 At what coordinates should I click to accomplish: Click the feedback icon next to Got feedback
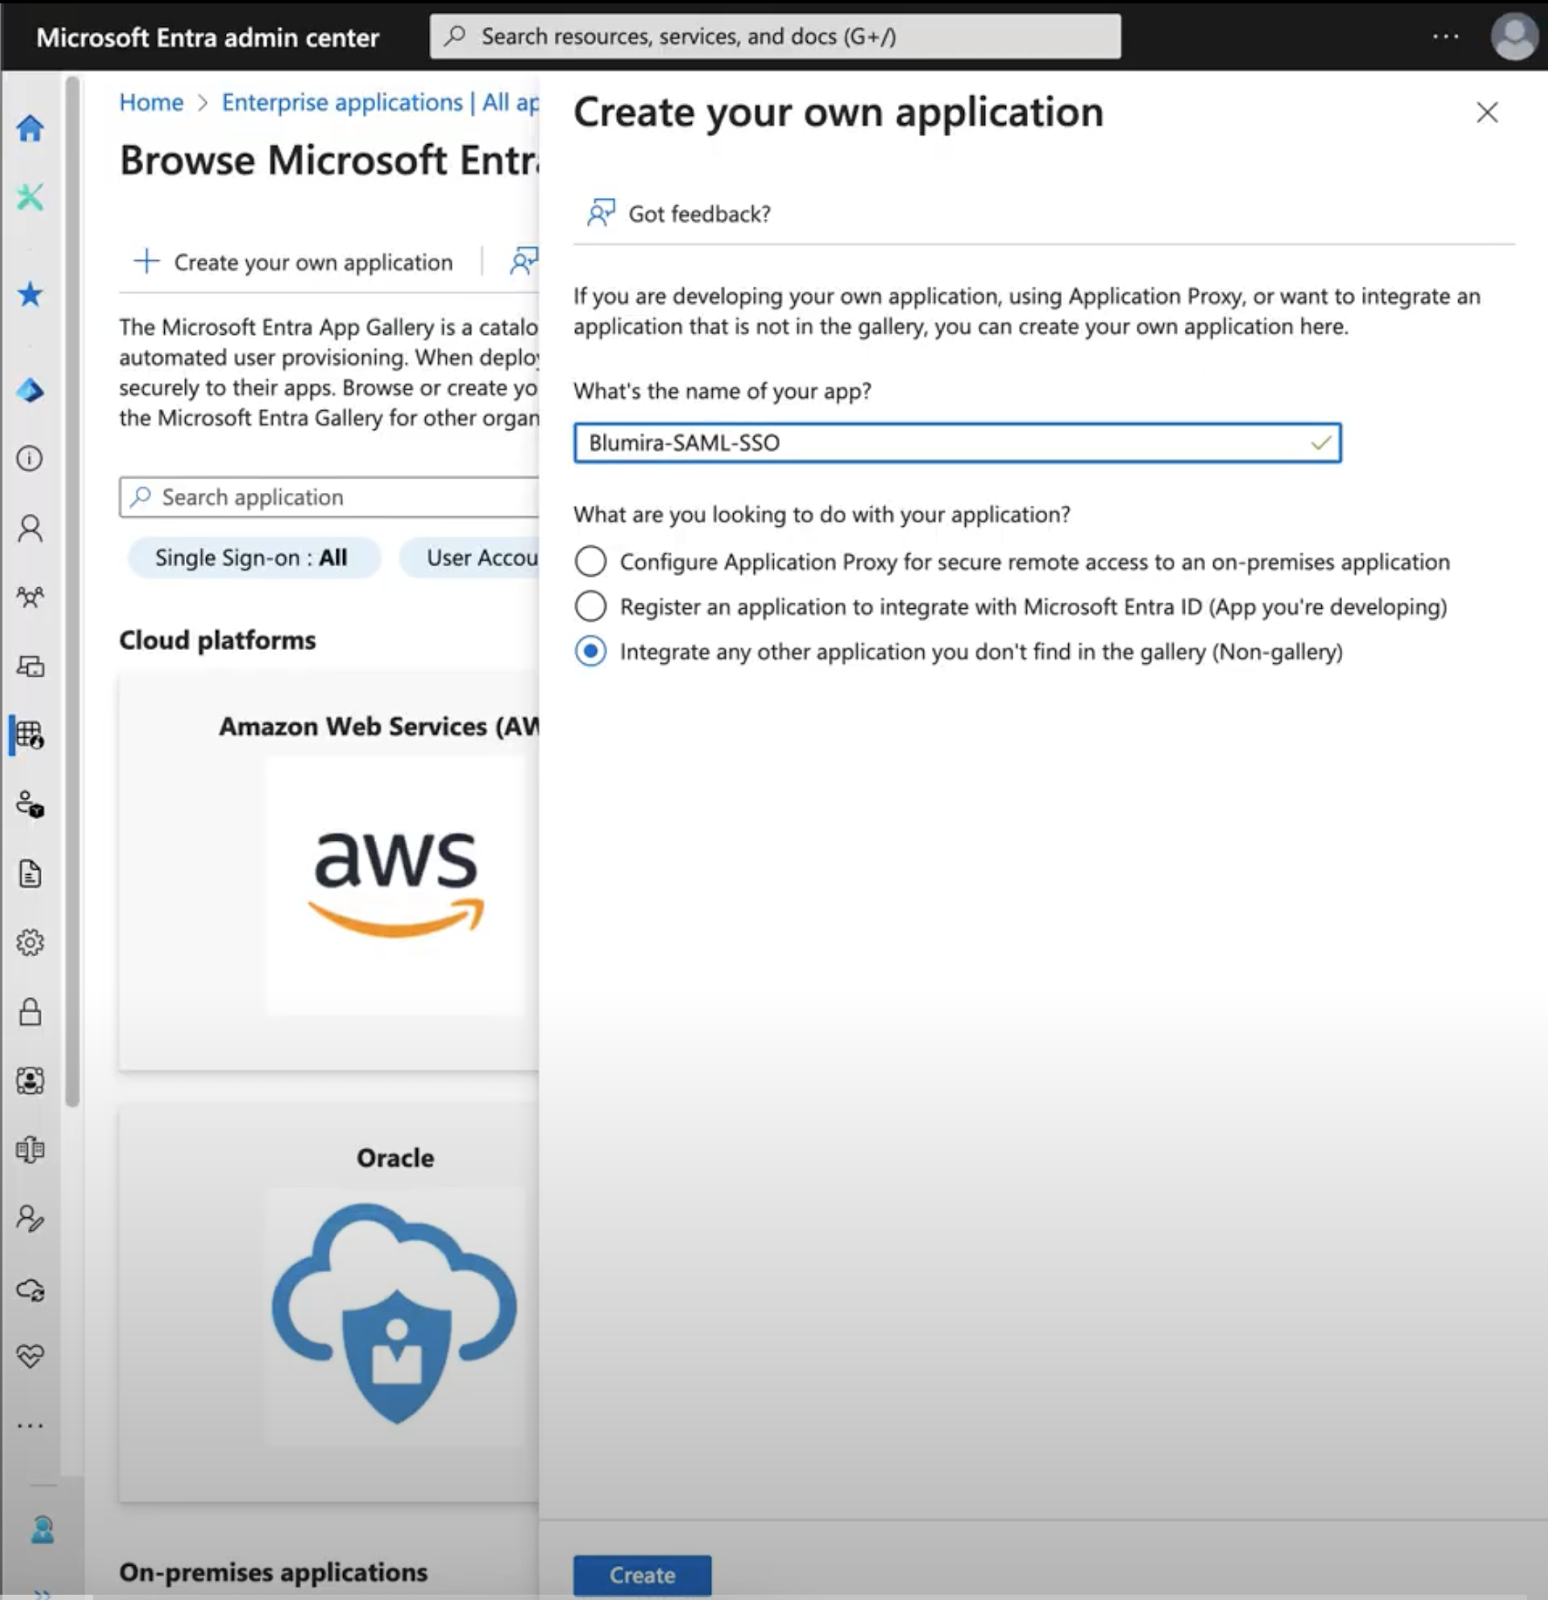point(600,213)
